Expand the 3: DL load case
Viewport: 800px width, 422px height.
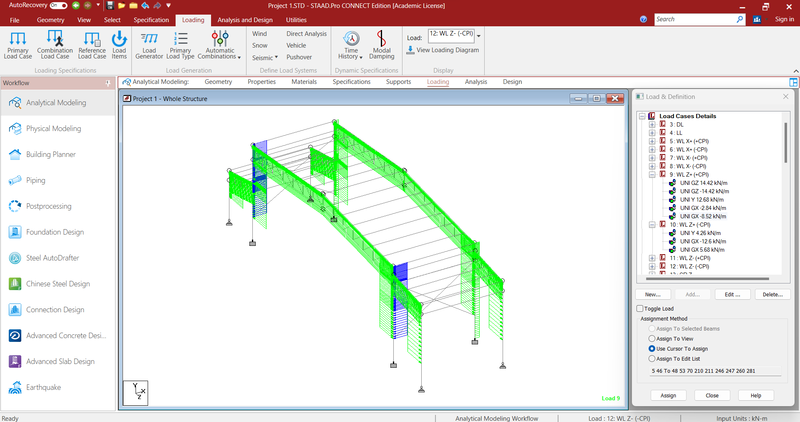[652, 125]
